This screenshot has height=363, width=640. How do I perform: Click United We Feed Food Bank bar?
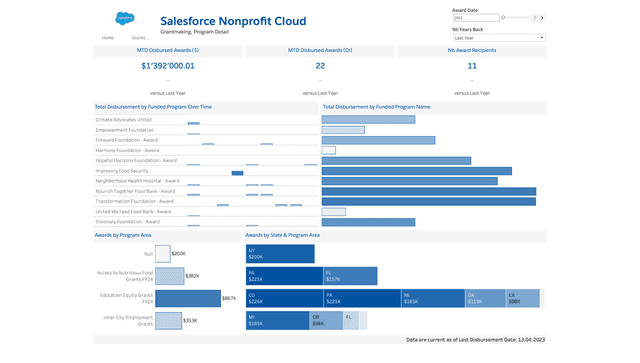(333, 212)
